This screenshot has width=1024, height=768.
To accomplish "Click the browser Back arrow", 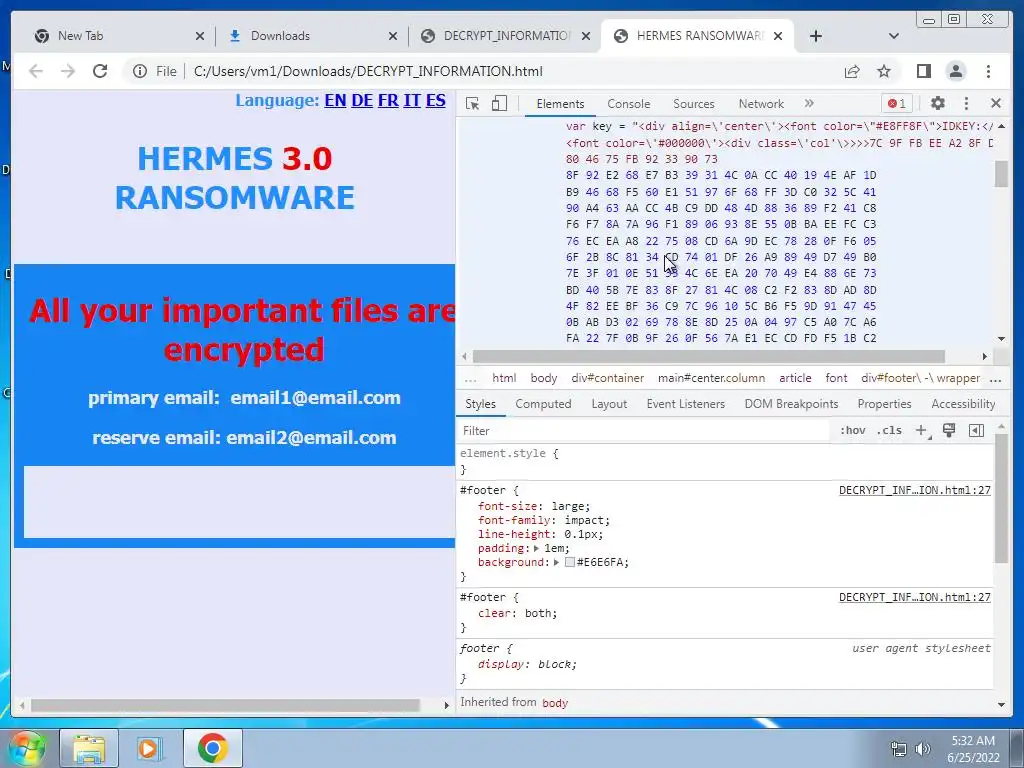I will click(36, 71).
